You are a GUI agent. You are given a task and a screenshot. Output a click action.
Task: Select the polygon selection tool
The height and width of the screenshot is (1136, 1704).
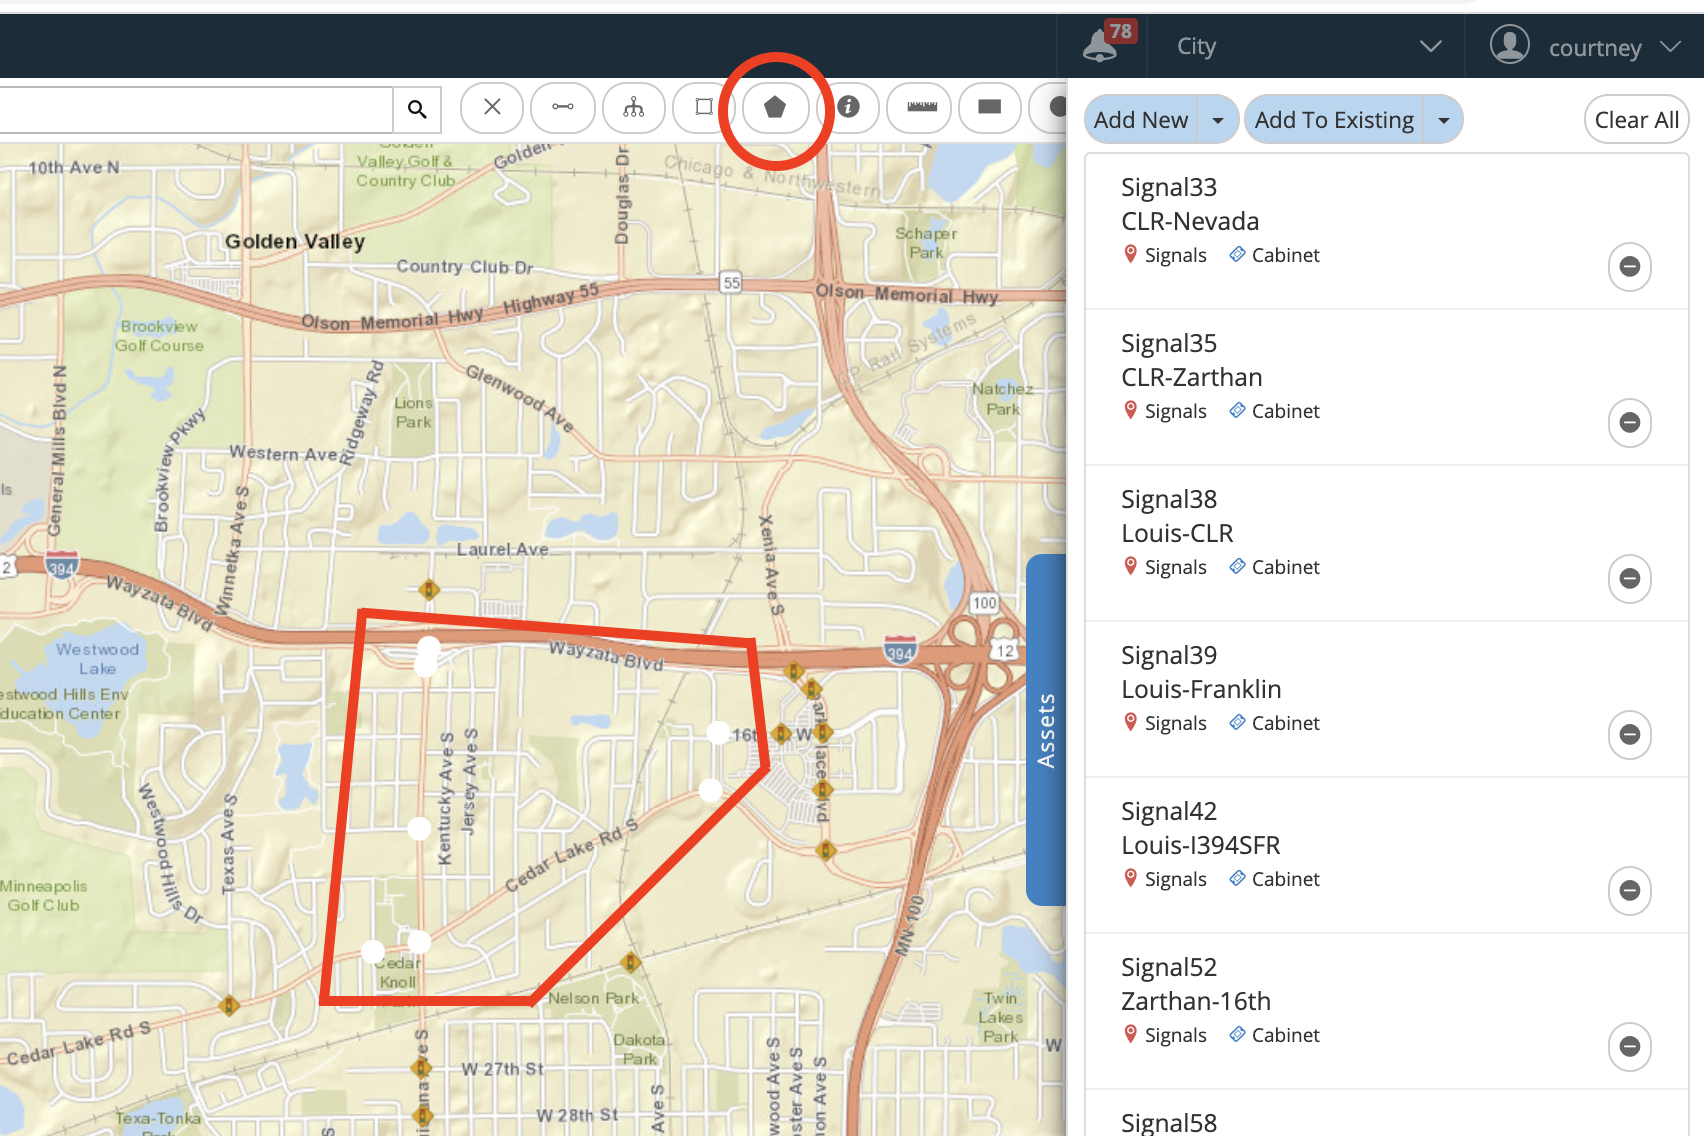[775, 107]
